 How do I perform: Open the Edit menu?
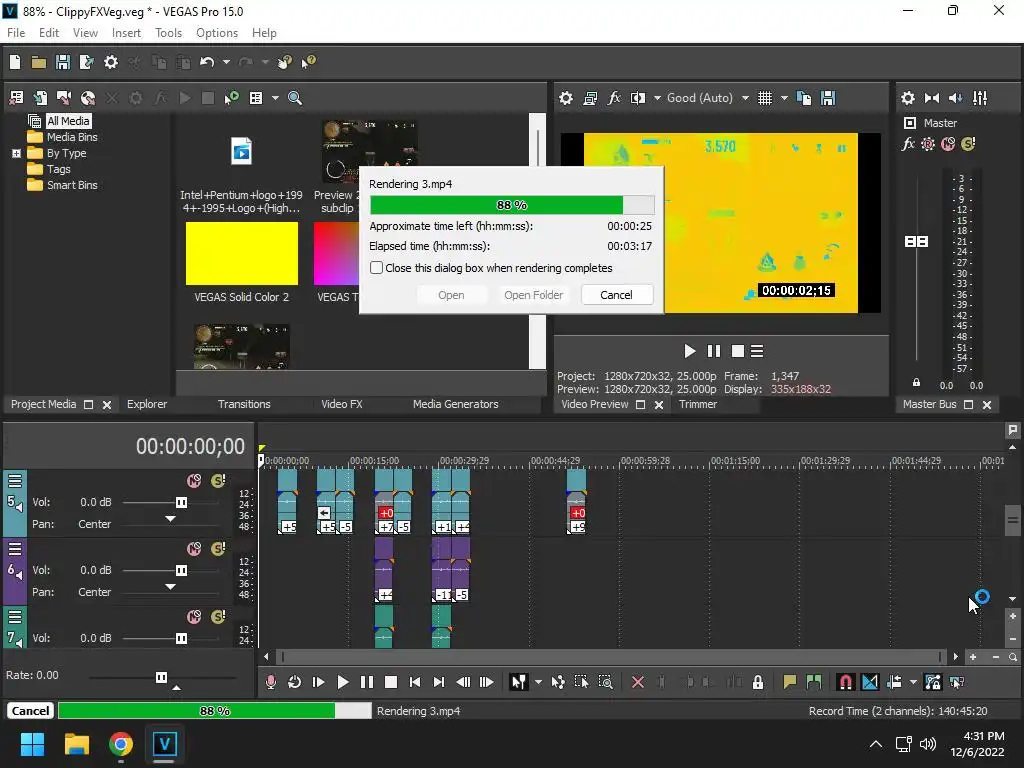(49, 33)
